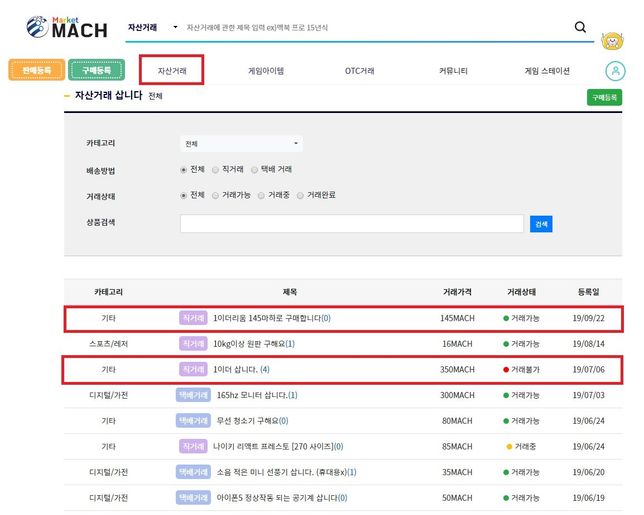Select the 택배 거래 radio option
The width and height of the screenshot is (644, 515).
click(254, 170)
